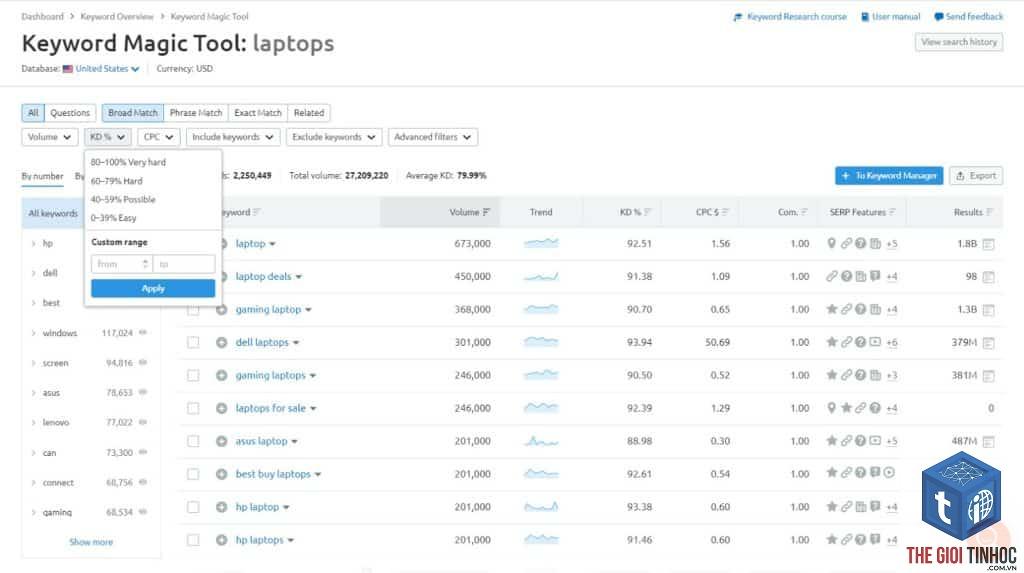Sort table by Results column icon
This screenshot has height=573, width=1024.
pyautogui.click(x=990, y=212)
